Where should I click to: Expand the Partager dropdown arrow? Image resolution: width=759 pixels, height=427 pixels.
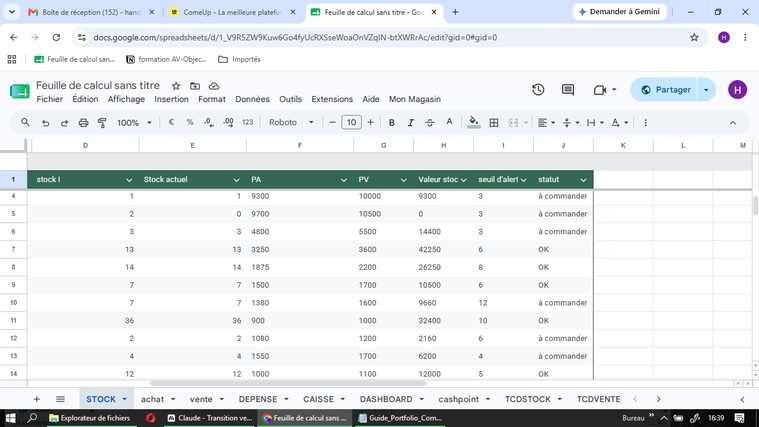(x=706, y=90)
